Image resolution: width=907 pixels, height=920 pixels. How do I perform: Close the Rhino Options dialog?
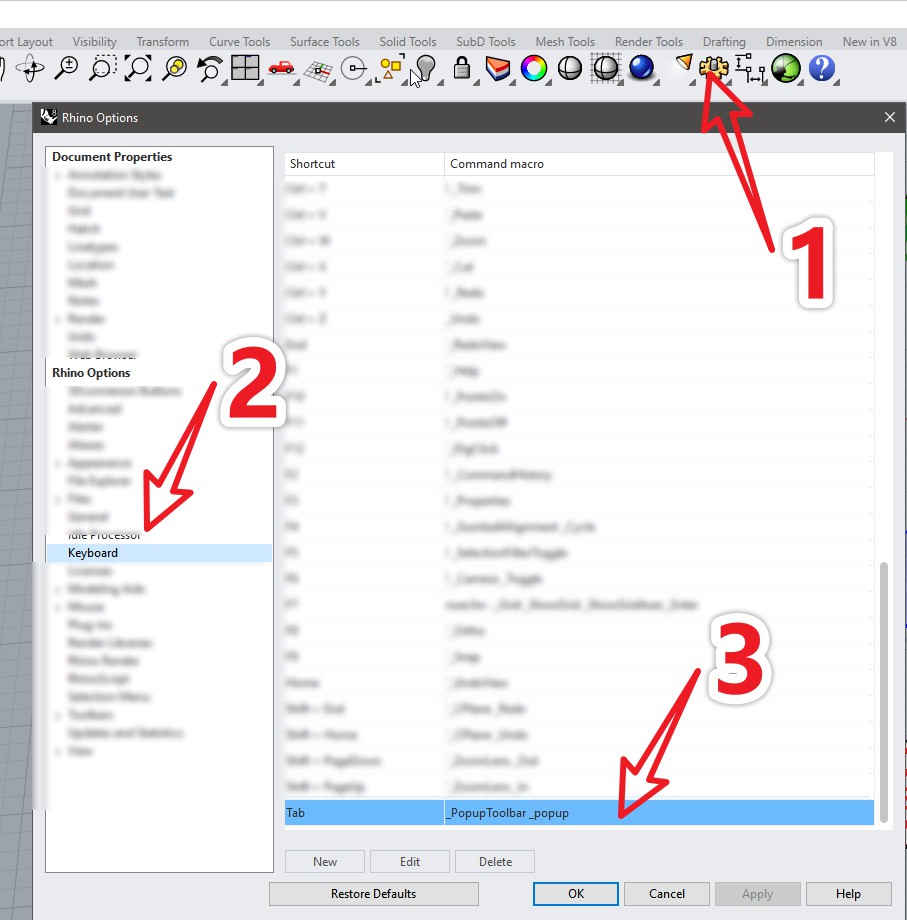click(889, 117)
